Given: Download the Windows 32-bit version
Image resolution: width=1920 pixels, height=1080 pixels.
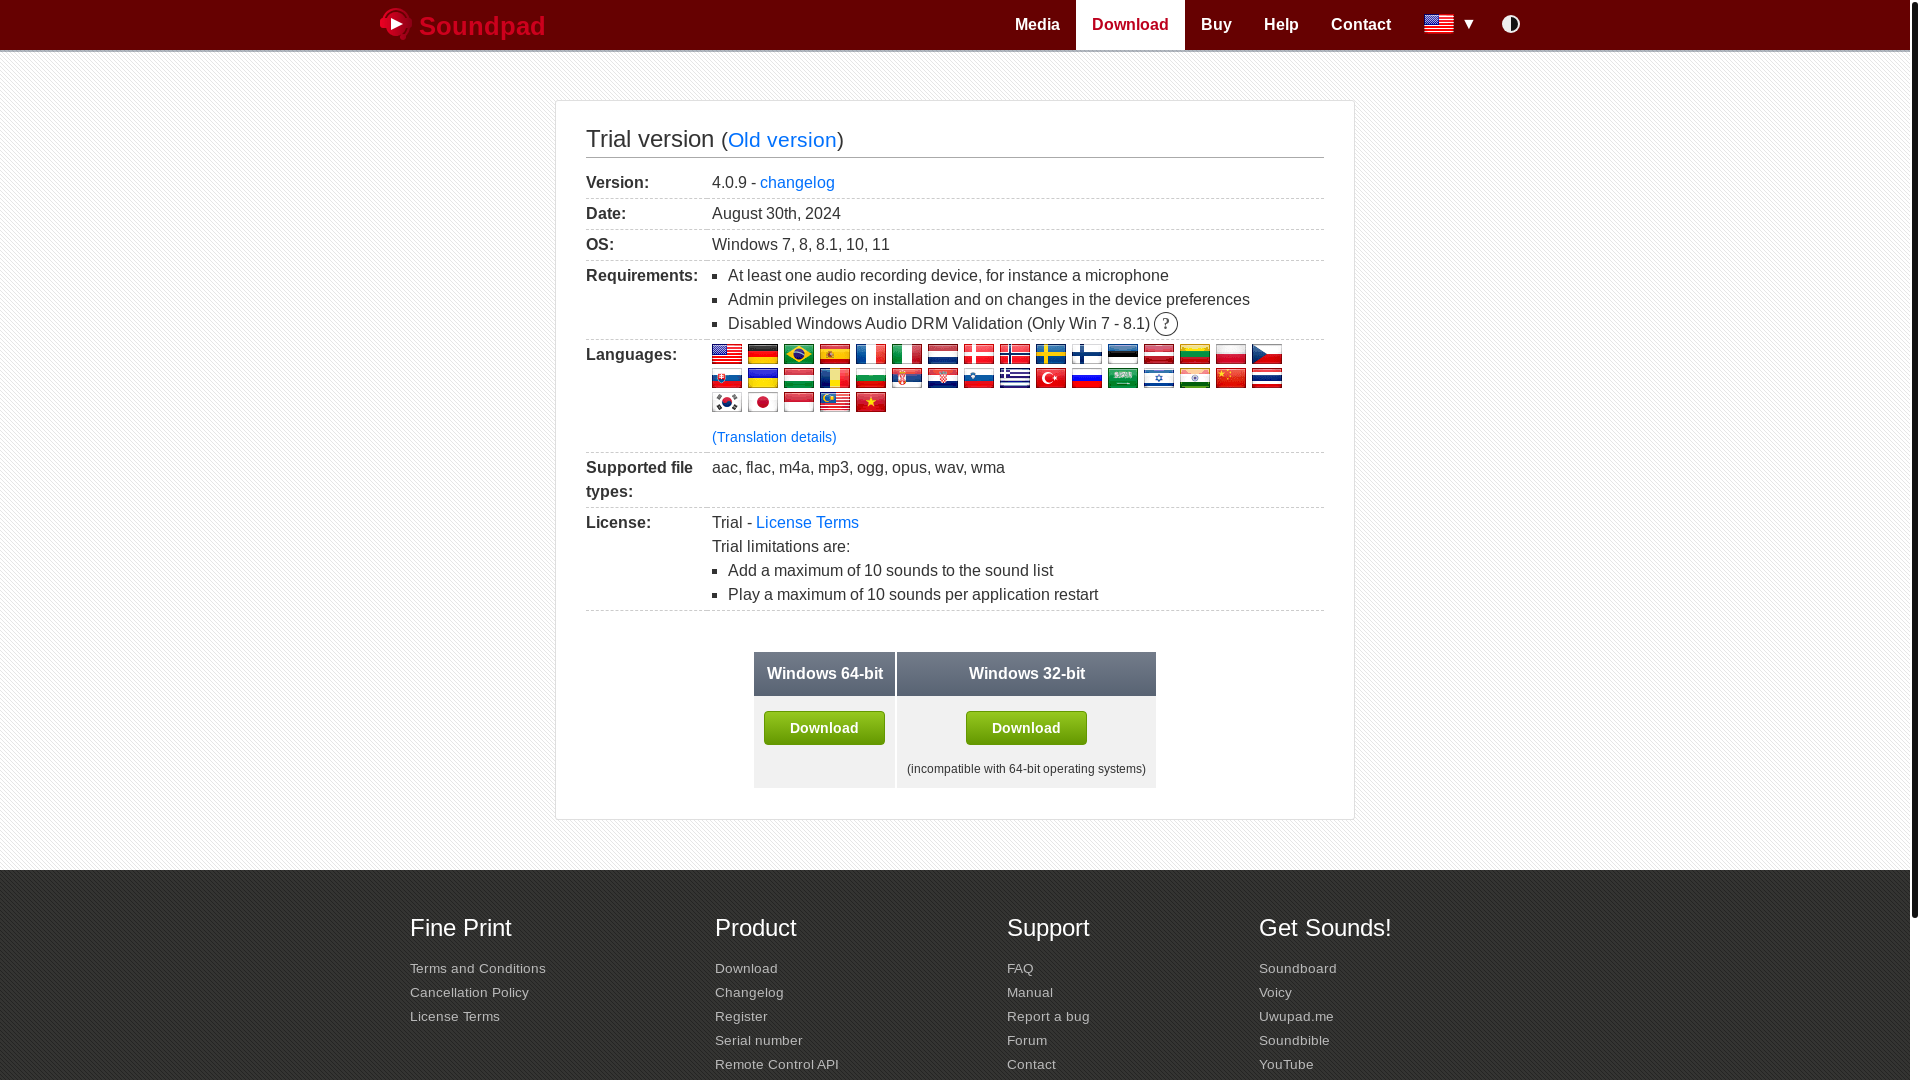Looking at the screenshot, I should click(1026, 728).
